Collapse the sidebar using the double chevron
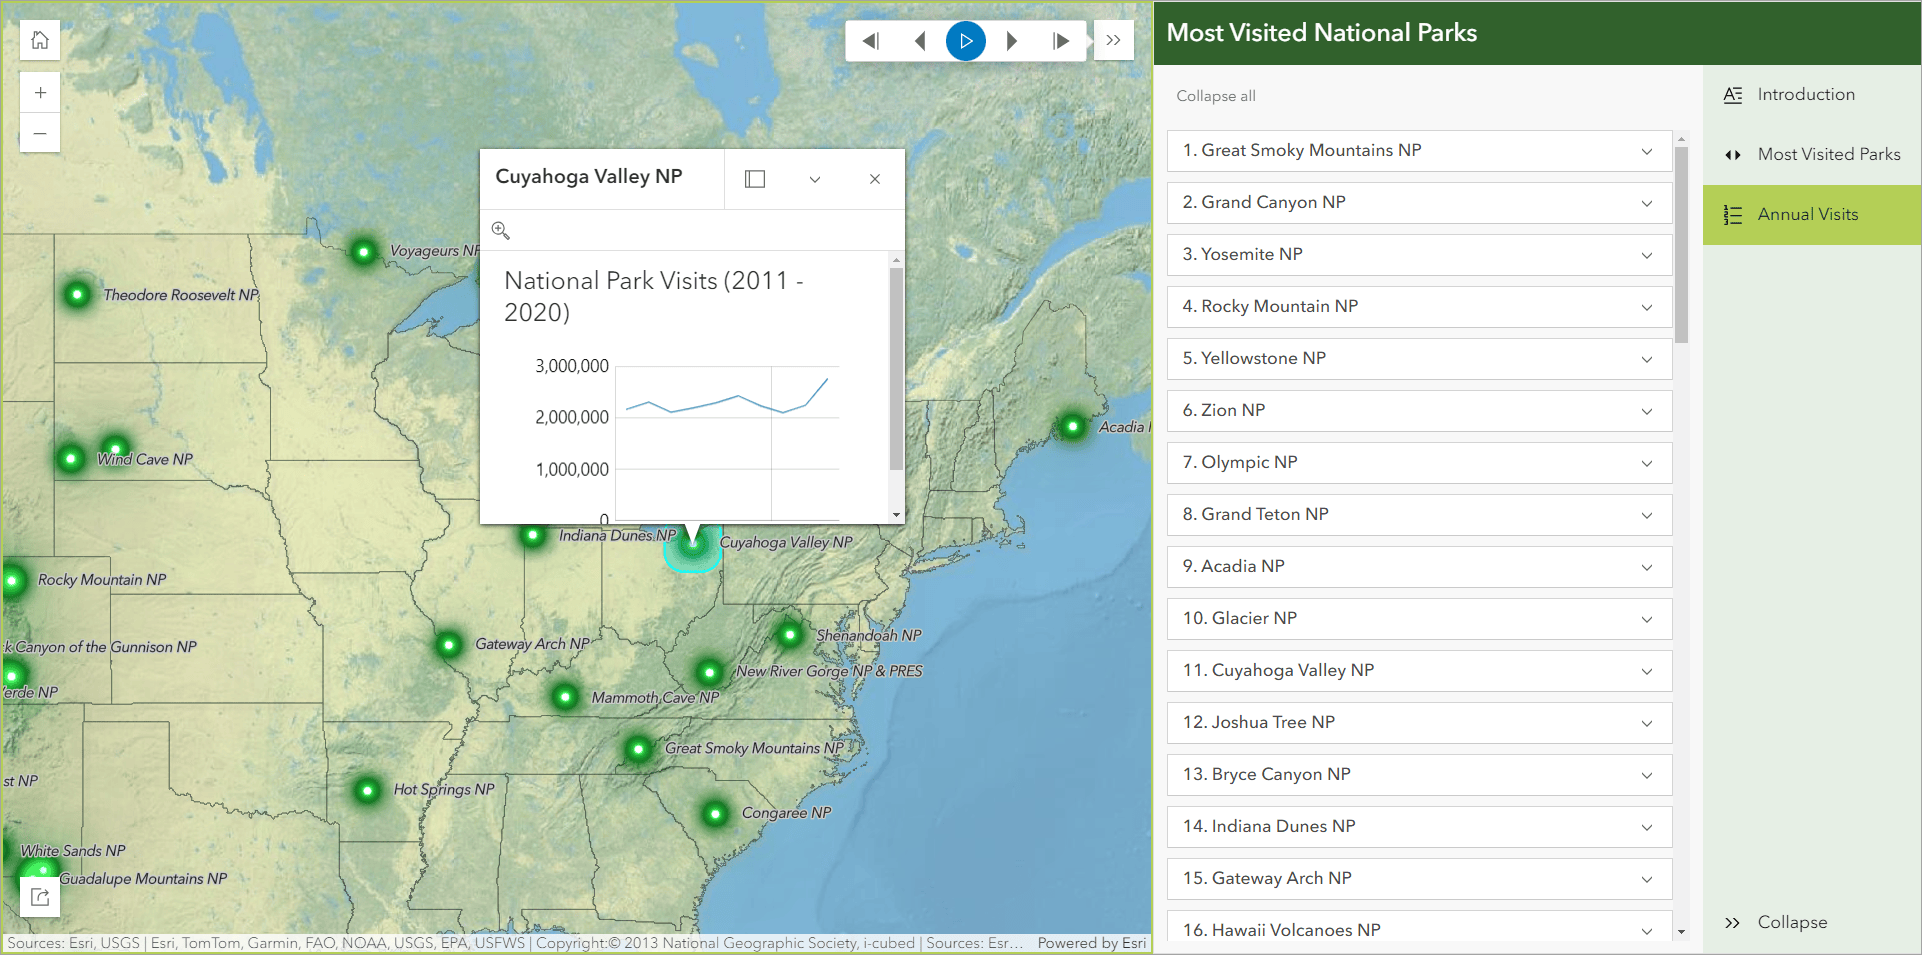Screen dimensions: 1922x955 1733,922
